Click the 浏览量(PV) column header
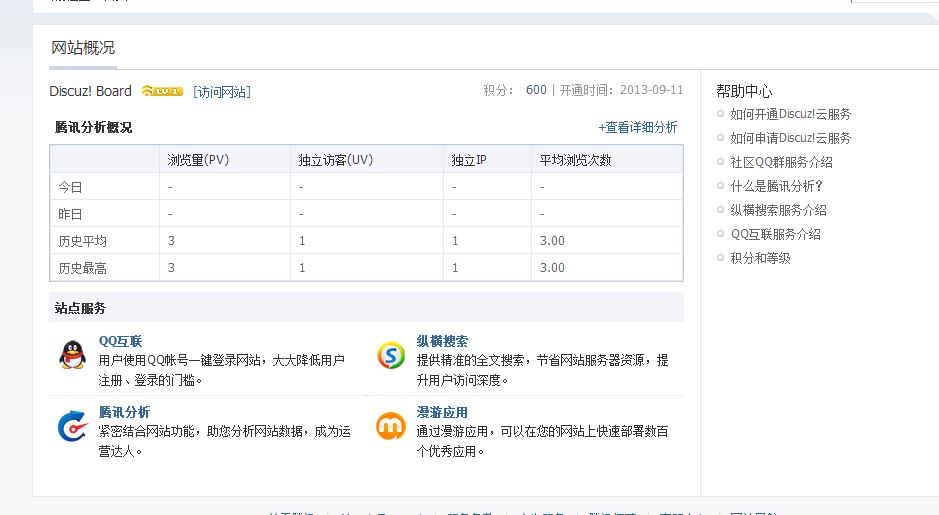Viewport: 939px width, 515px height. pyautogui.click(x=198, y=160)
